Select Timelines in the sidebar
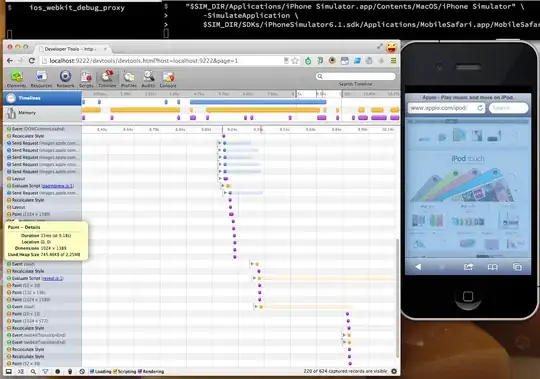This screenshot has height=379, width=540. click(x=42, y=98)
